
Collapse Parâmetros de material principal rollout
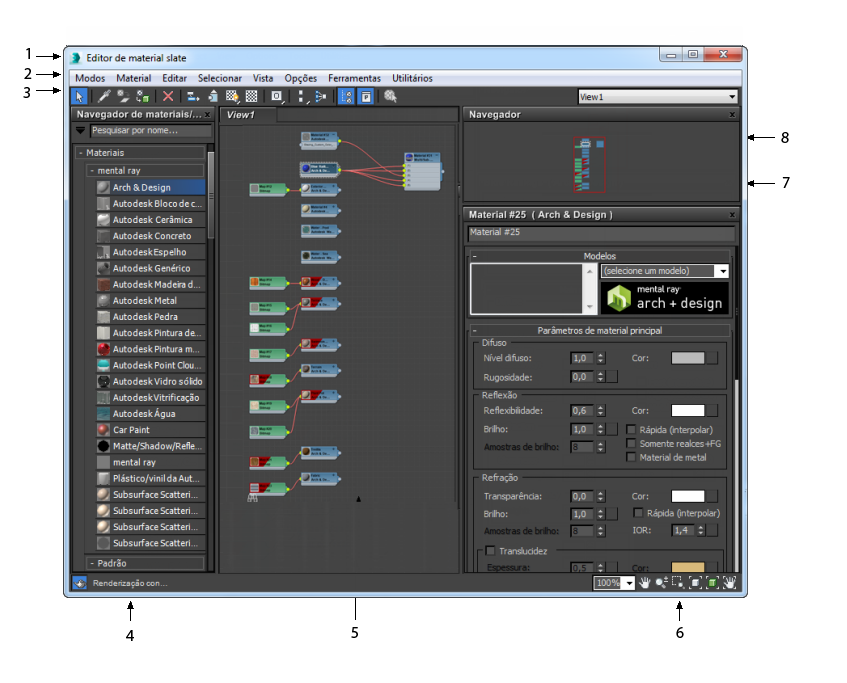[x=474, y=330]
